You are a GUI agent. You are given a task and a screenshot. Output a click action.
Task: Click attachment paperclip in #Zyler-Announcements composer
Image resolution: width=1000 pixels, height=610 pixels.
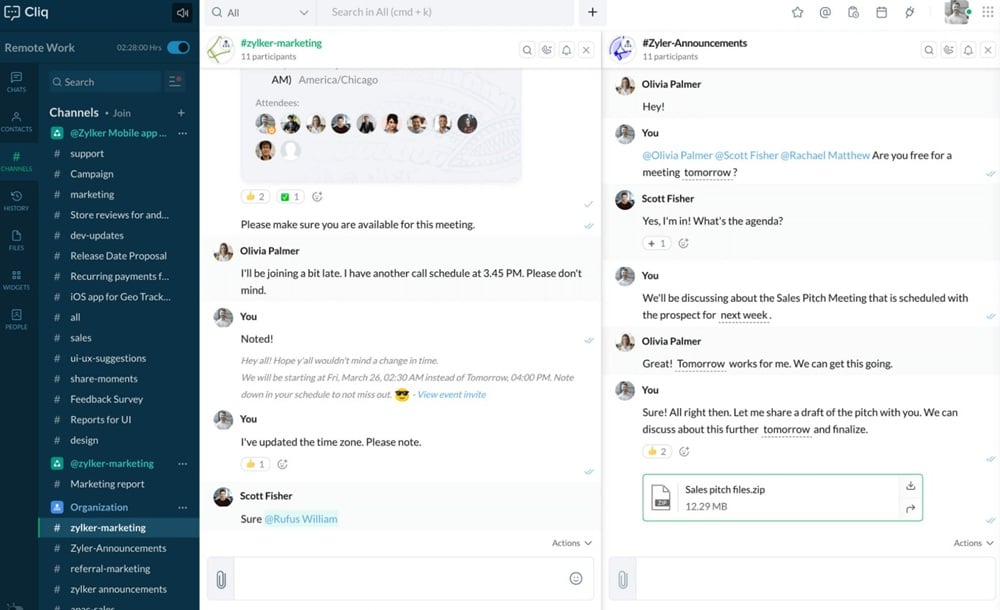click(x=622, y=579)
